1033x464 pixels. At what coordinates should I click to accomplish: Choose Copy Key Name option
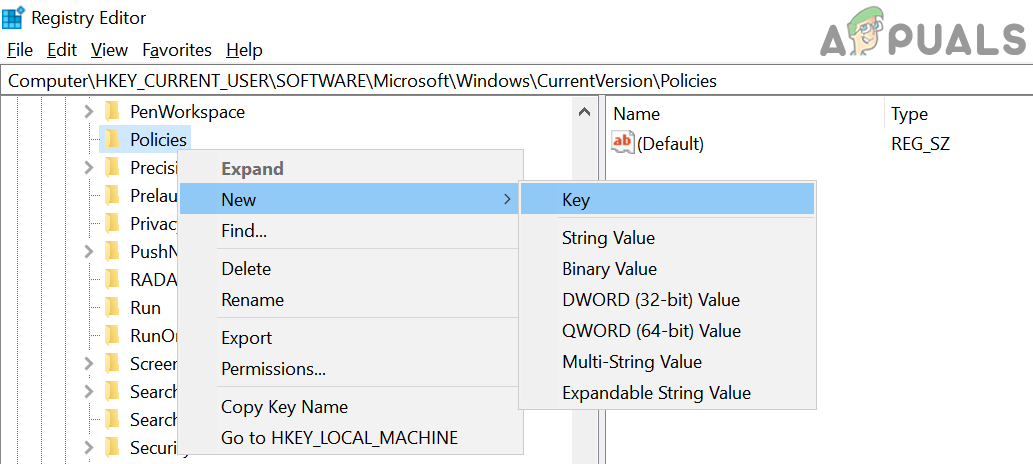[x=284, y=407]
